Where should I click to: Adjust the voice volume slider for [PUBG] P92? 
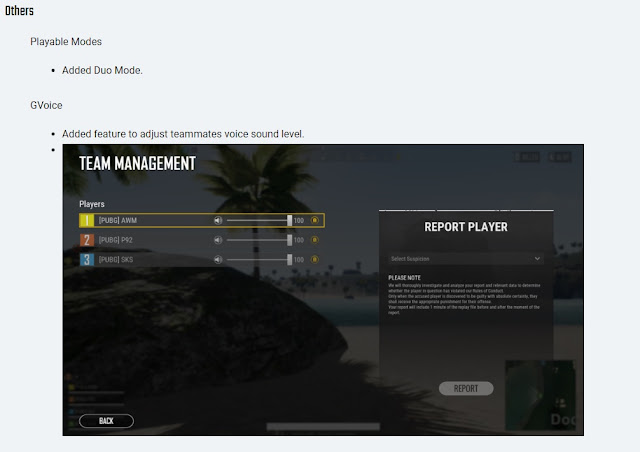(x=259, y=240)
